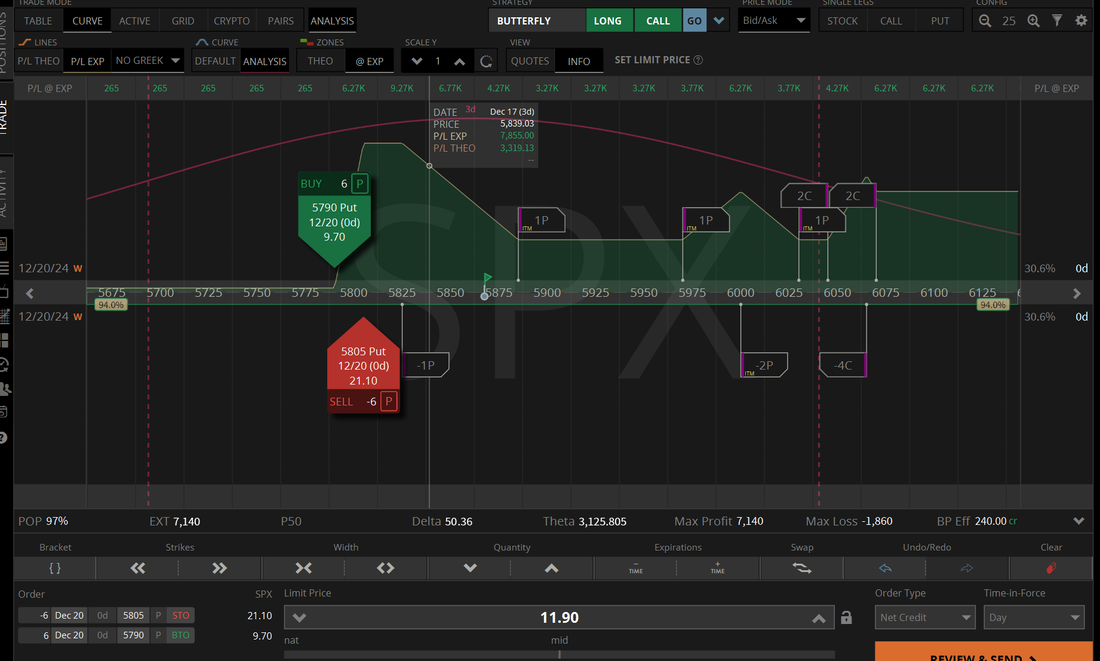This screenshot has height=661, width=1100.
Task: Expand the strategy options chevron beside GO
Action: click(x=718, y=21)
